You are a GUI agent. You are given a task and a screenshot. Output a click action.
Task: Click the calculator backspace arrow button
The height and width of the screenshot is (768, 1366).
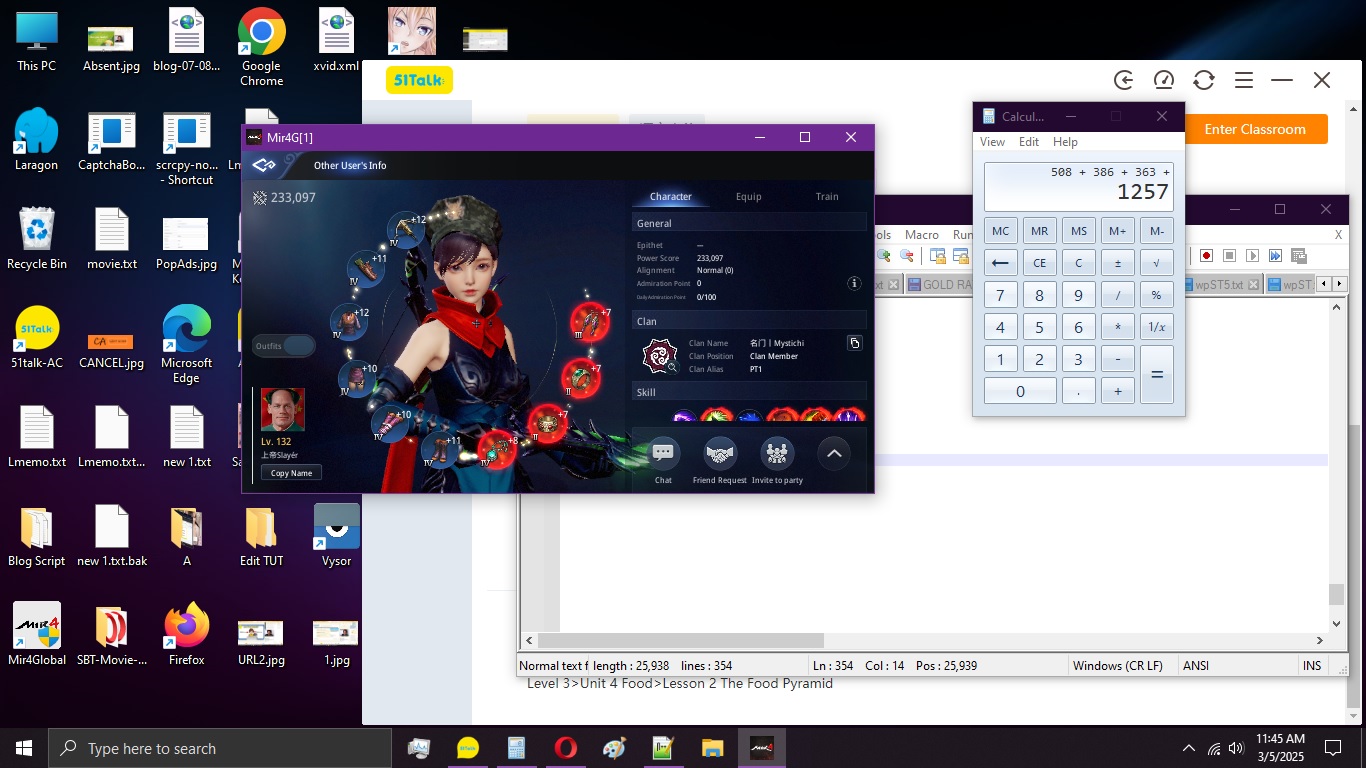pyautogui.click(x=1000, y=263)
